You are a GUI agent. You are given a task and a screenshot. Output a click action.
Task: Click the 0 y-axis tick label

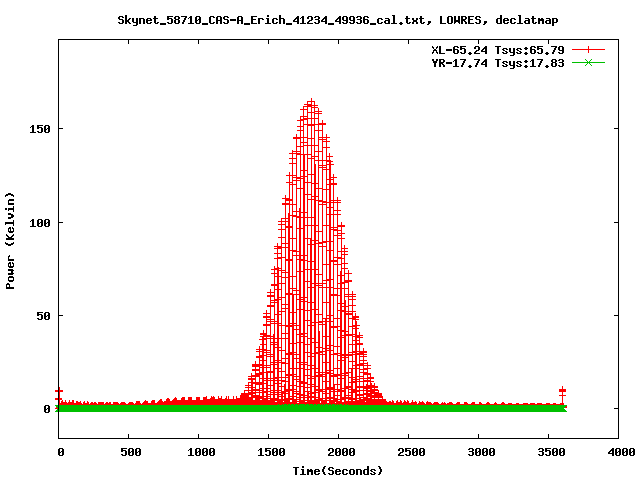(x=47, y=409)
